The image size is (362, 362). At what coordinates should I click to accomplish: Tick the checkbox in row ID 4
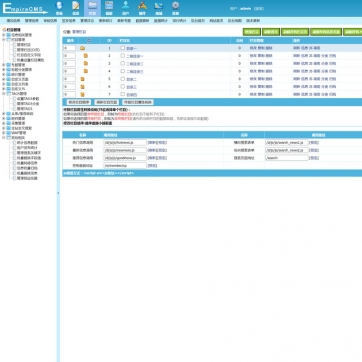(123, 71)
